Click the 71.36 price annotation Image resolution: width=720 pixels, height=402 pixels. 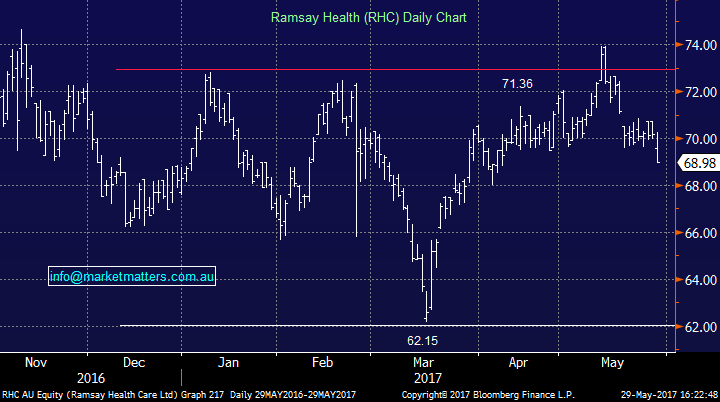point(517,84)
